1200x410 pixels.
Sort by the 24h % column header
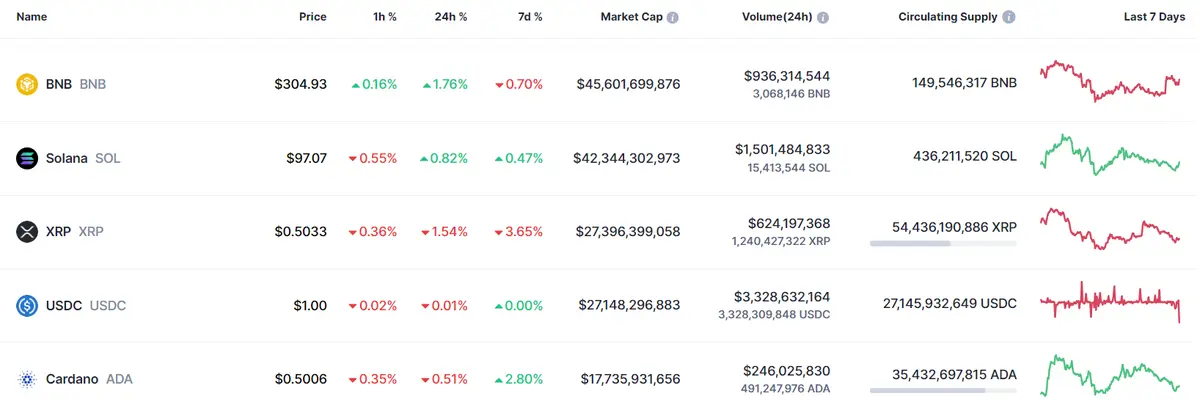tap(449, 17)
